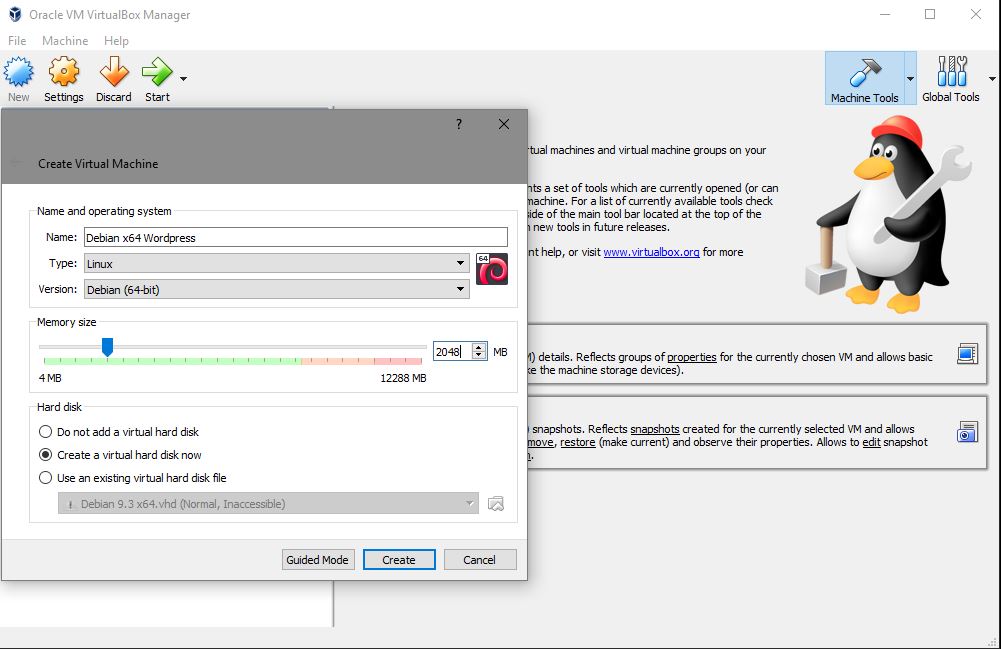Open the File menu
Screen dimensions: 1001x649
[x=17, y=41]
